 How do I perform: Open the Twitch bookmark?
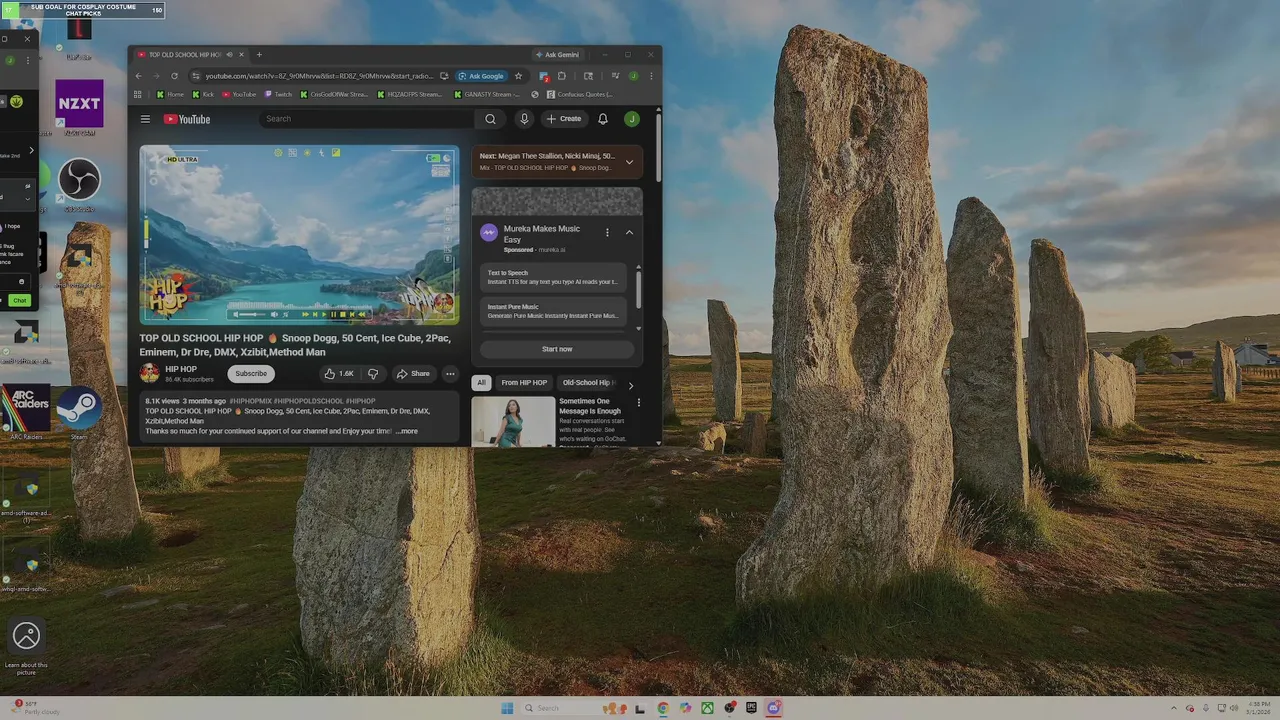click(x=278, y=95)
